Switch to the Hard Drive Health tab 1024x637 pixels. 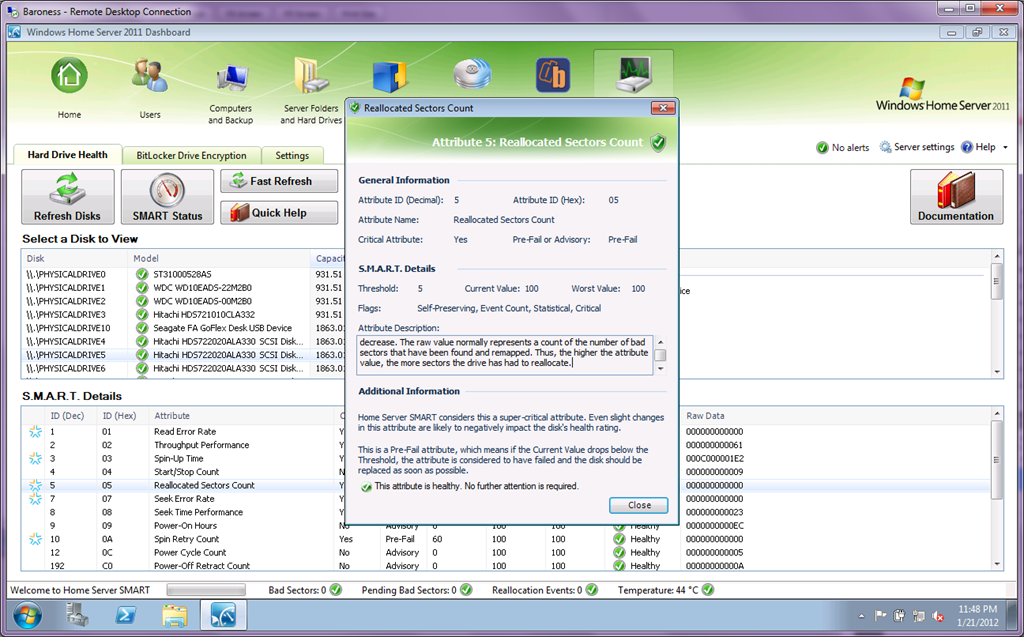point(67,155)
